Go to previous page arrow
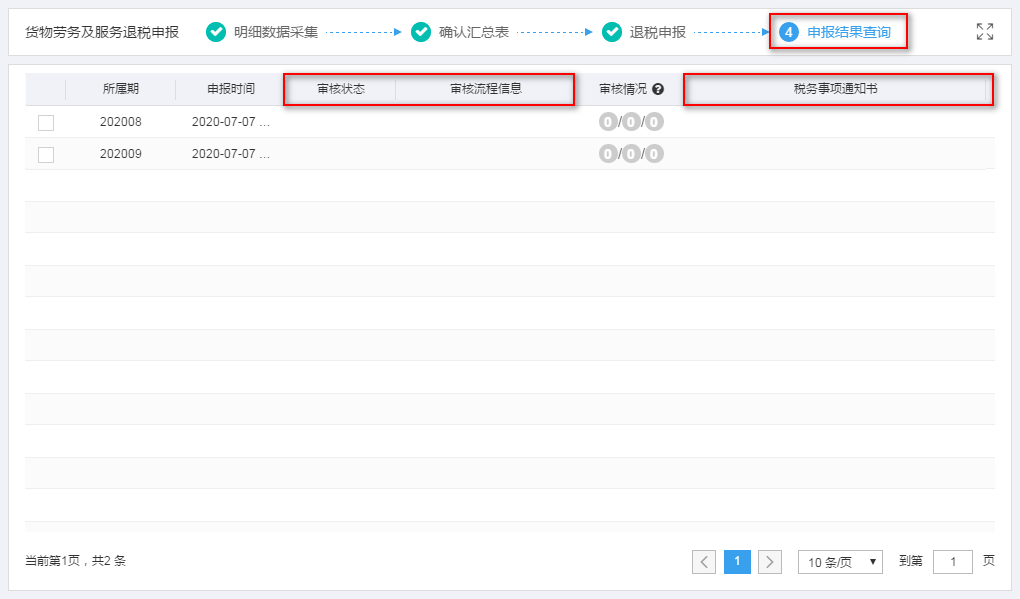This screenshot has width=1020, height=599. tap(704, 562)
